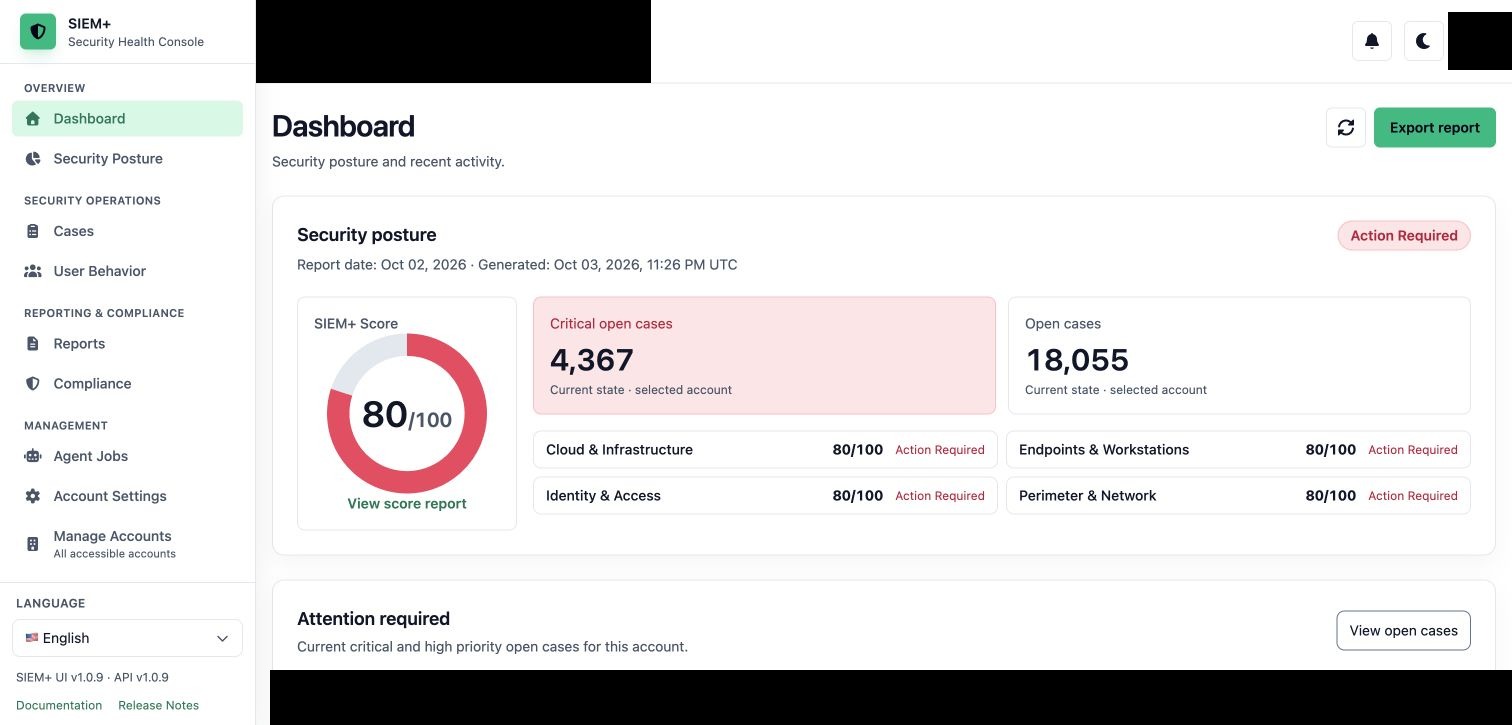Select the Perimeter & Network score row
The height and width of the screenshot is (725, 1512).
[x=1238, y=496]
